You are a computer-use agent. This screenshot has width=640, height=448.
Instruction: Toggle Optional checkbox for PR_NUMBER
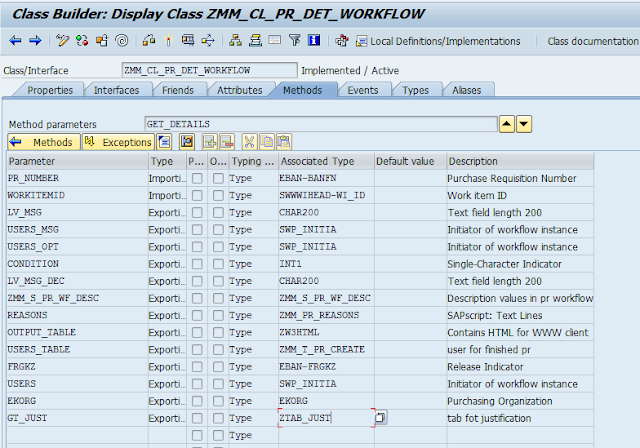[218, 178]
